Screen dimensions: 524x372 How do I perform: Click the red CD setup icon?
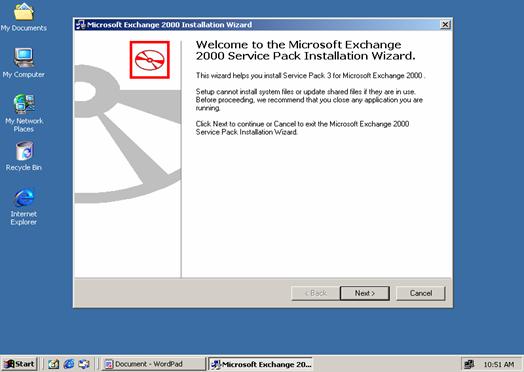[x=149, y=60]
